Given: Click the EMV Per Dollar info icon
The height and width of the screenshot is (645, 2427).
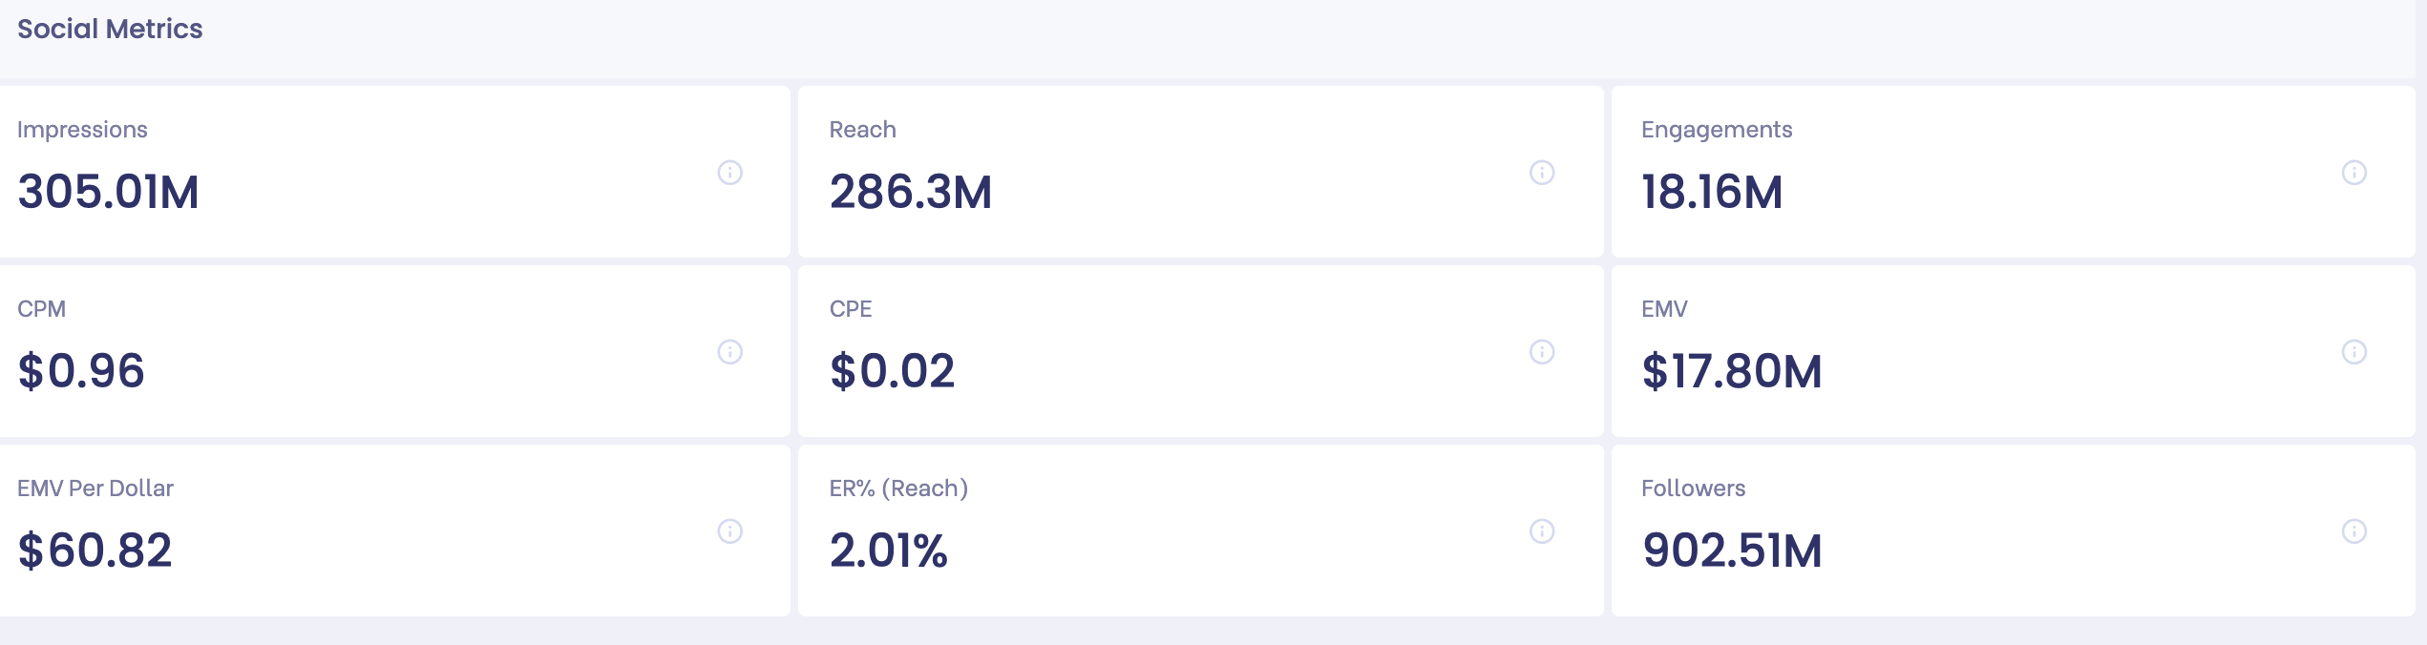Looking at the screenshot, I should [730, 531].
